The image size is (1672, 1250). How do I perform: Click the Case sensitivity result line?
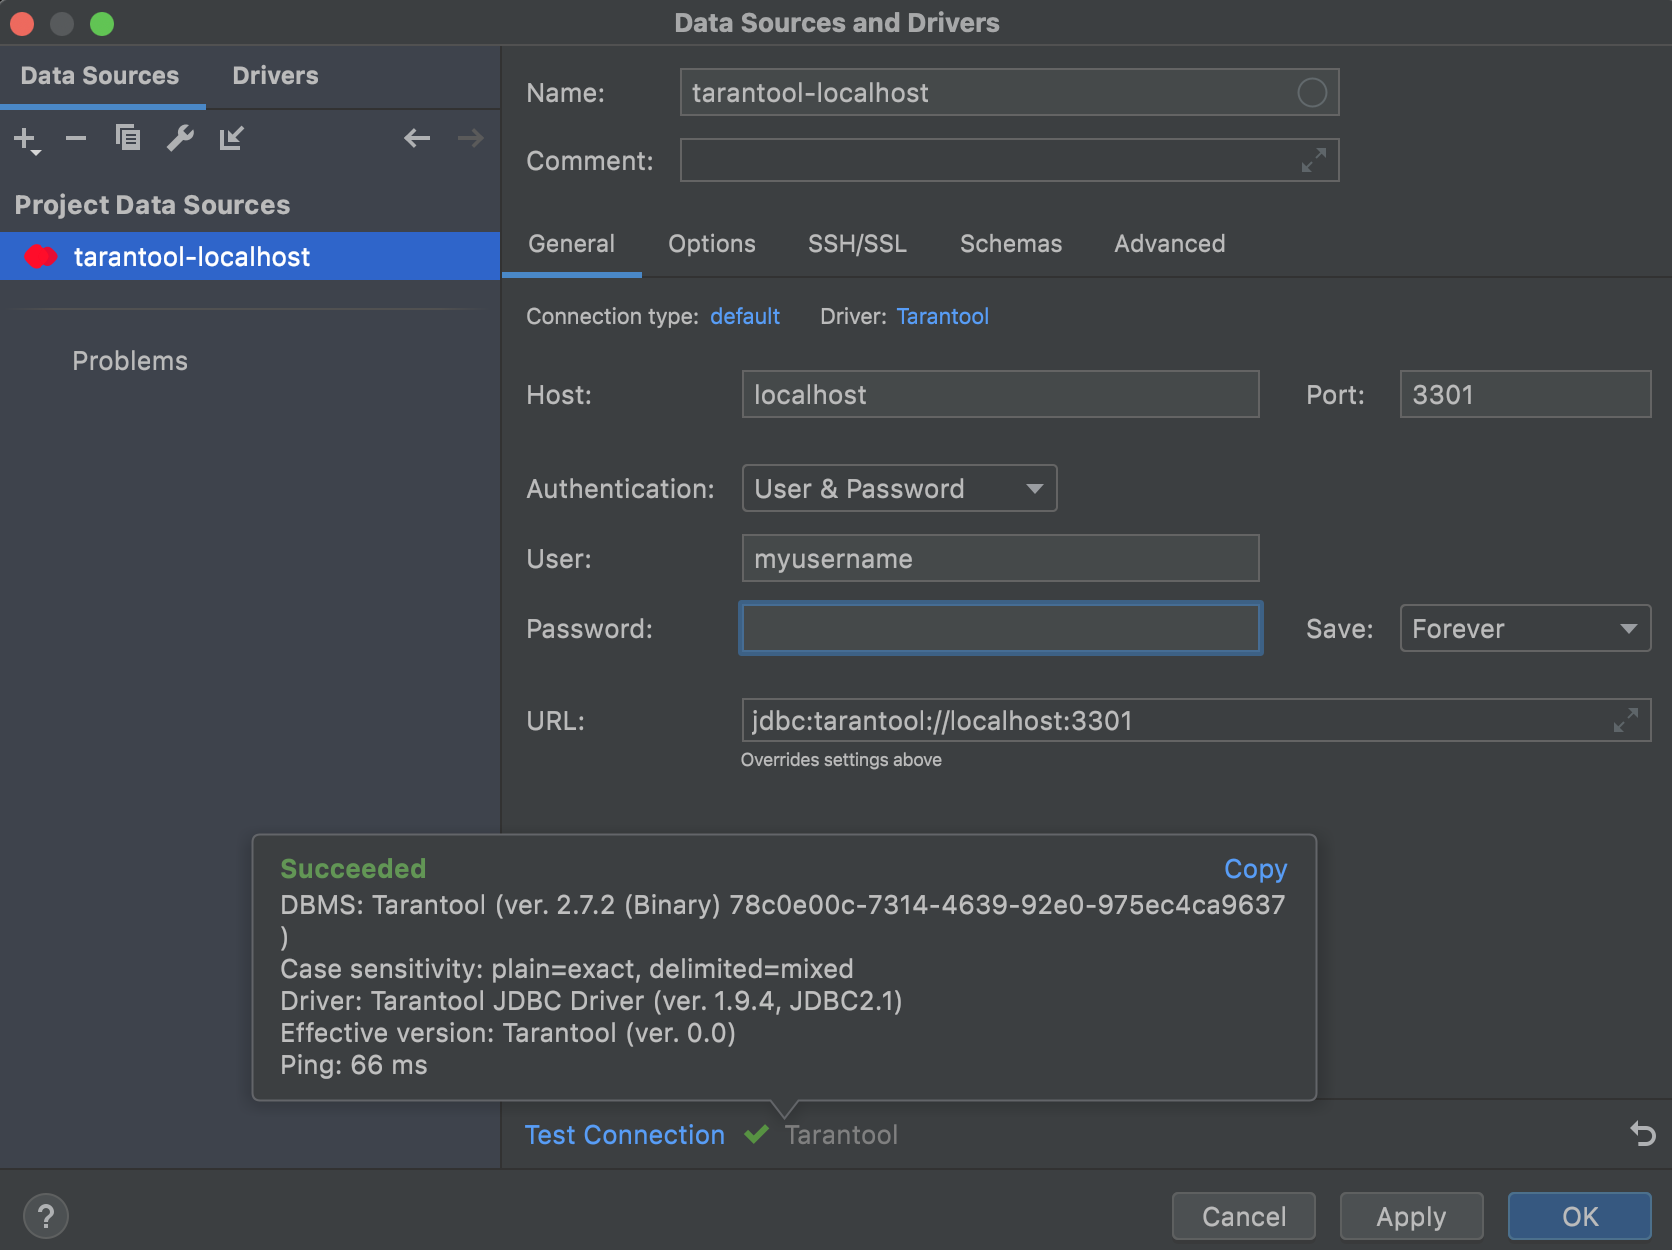[567, 969]
